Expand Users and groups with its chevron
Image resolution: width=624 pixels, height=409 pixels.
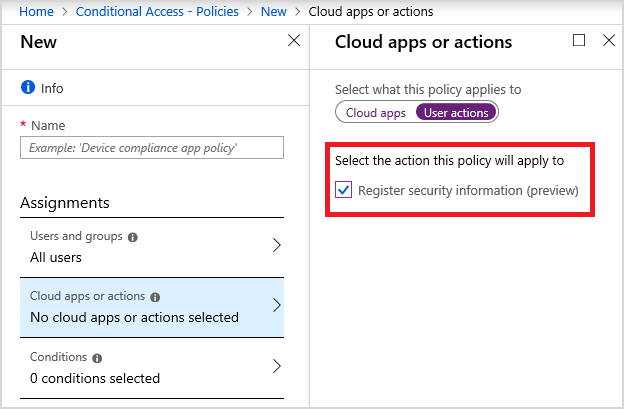coord(276,246)
